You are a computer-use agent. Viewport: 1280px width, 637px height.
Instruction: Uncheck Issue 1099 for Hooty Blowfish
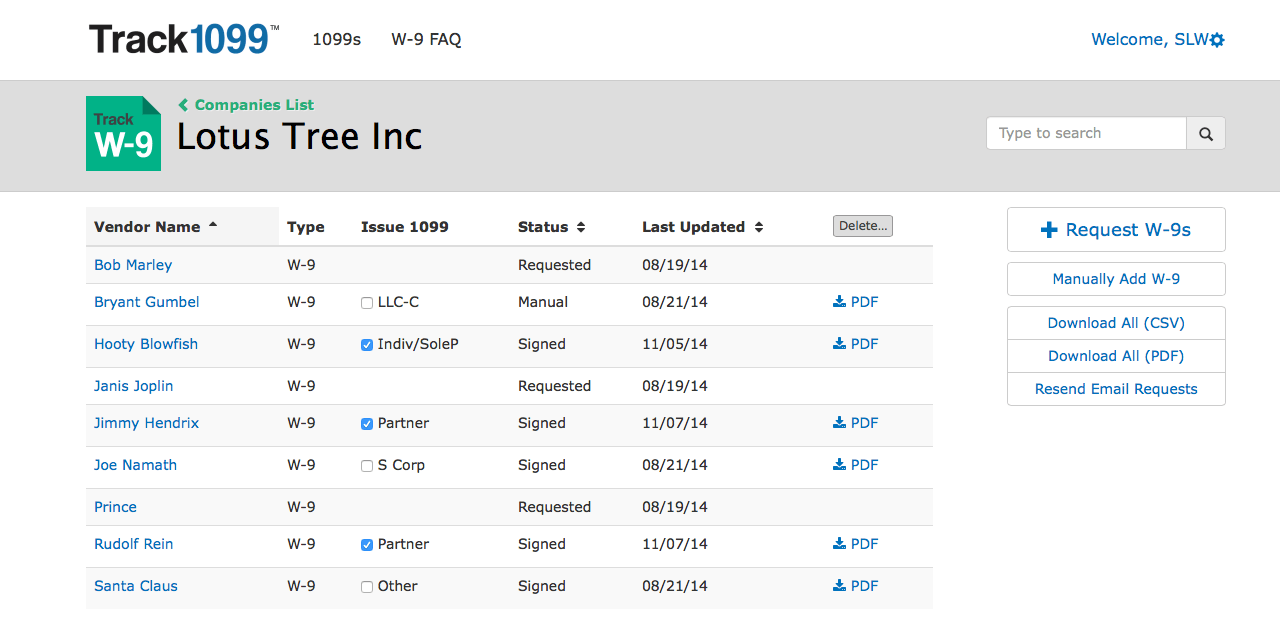click(367, 345)
